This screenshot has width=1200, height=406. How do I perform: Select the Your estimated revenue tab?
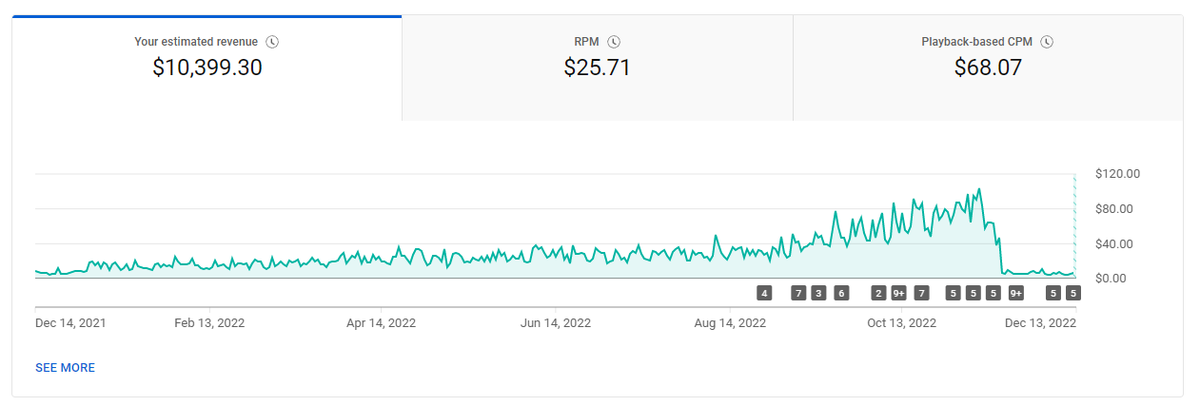[x=207, y=68]
